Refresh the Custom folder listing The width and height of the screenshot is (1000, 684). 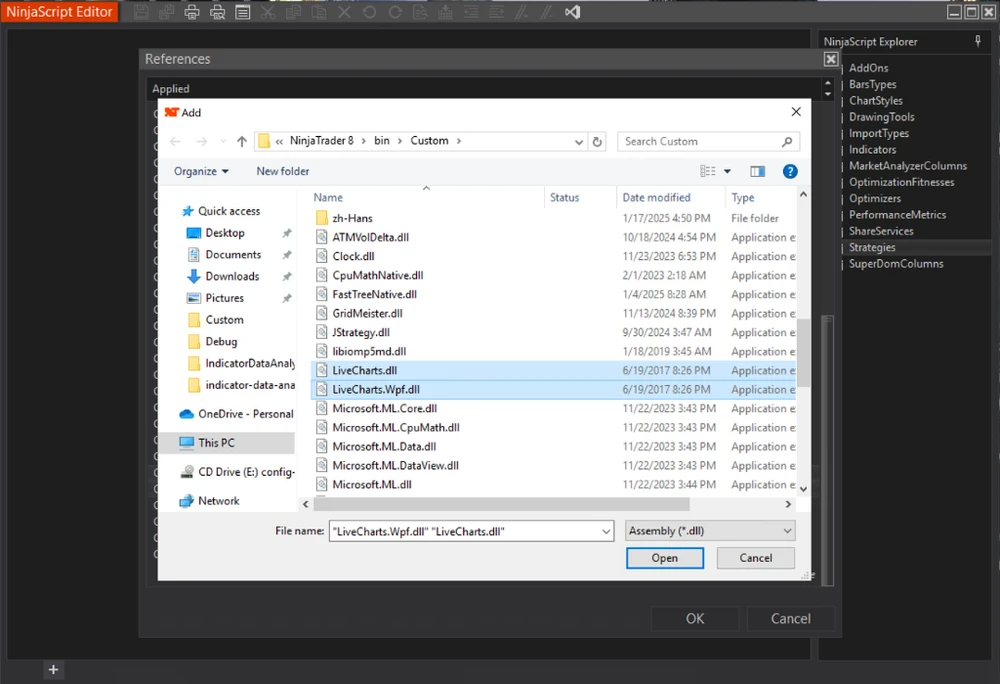click(597, 142)
